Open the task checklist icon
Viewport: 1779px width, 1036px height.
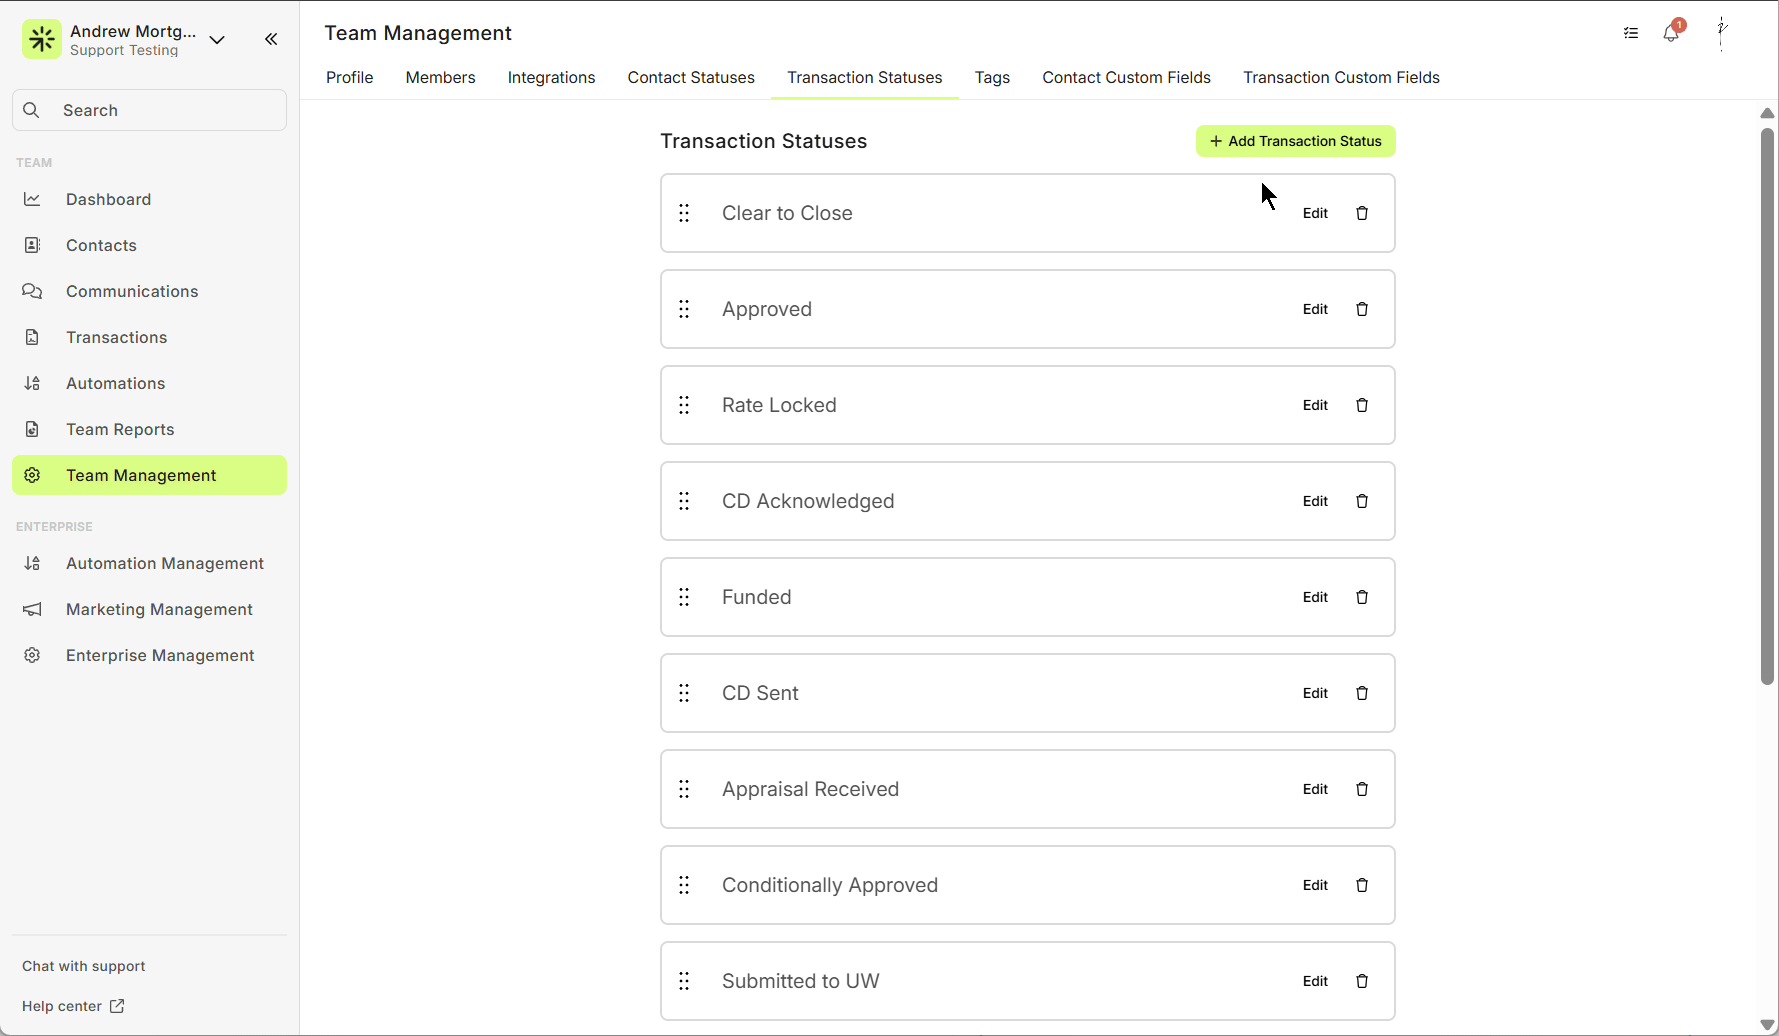click(1631, 33)
